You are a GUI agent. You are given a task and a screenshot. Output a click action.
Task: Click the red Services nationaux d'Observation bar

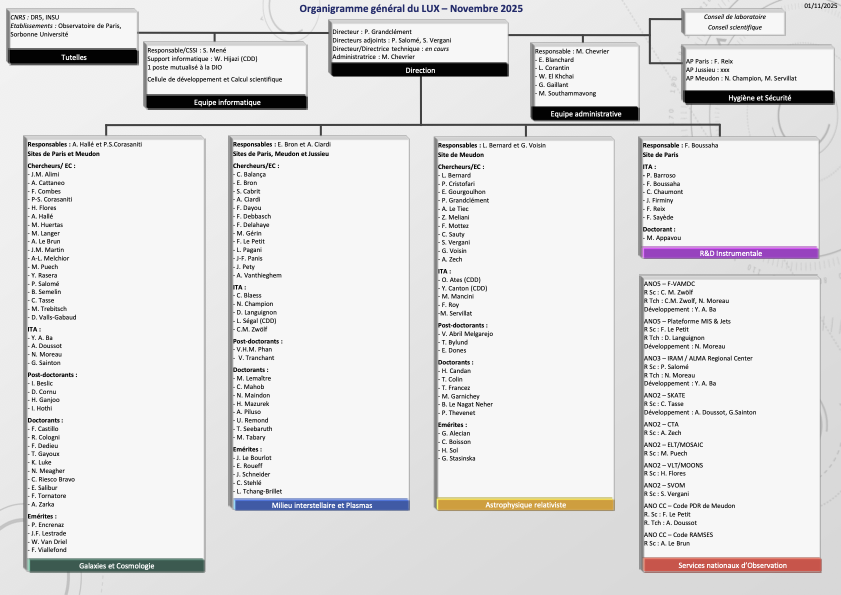730,565
